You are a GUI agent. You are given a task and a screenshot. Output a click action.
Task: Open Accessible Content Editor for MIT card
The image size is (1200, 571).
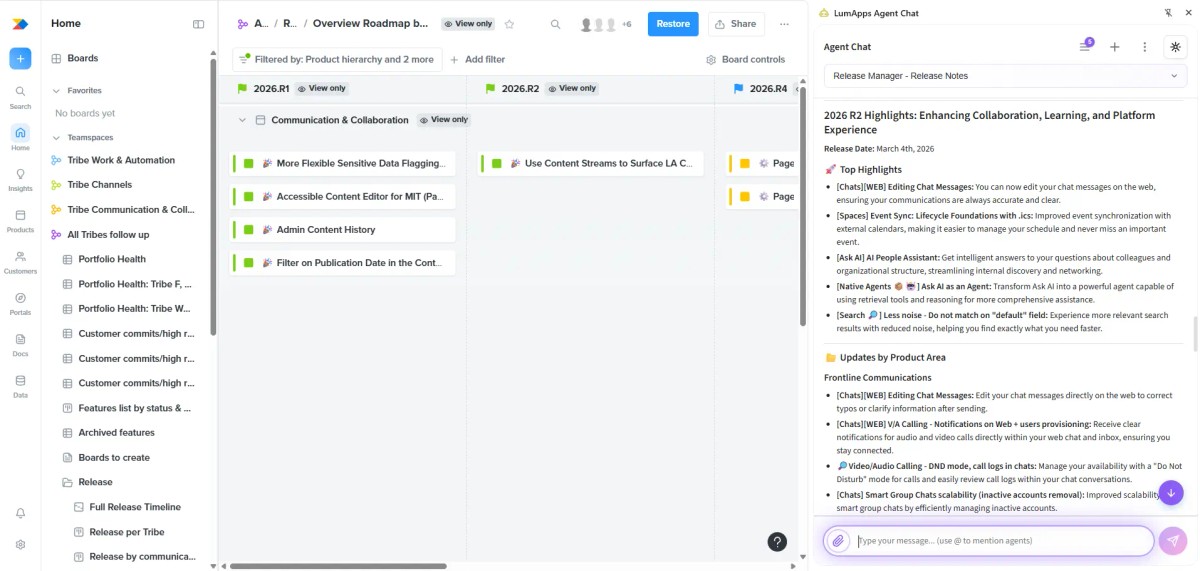coord(343,197)
